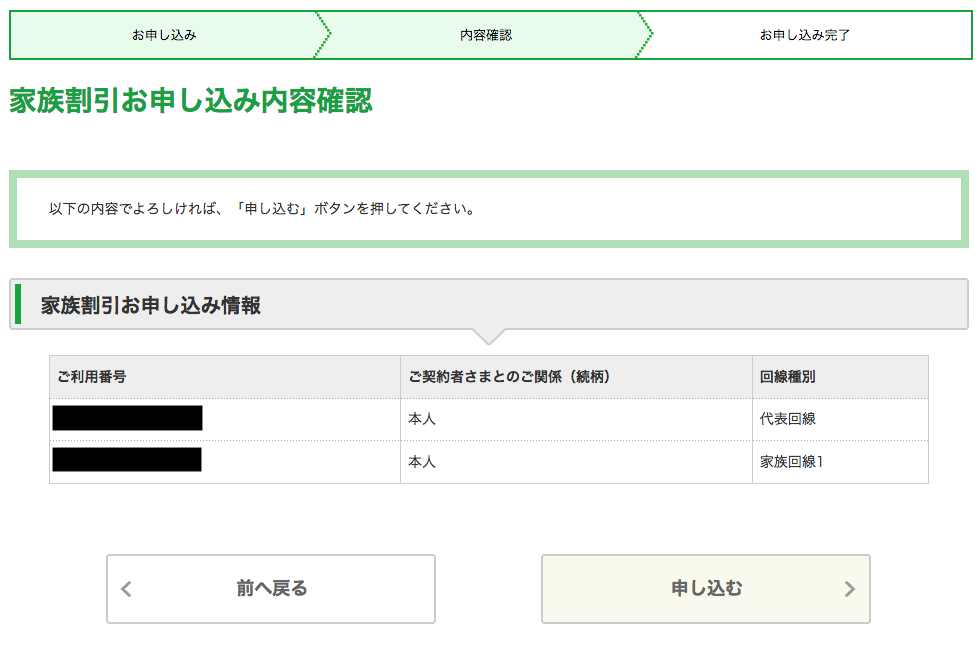
Task: Click the ご利用番号 column header
Action: click(x=225, y=377)
